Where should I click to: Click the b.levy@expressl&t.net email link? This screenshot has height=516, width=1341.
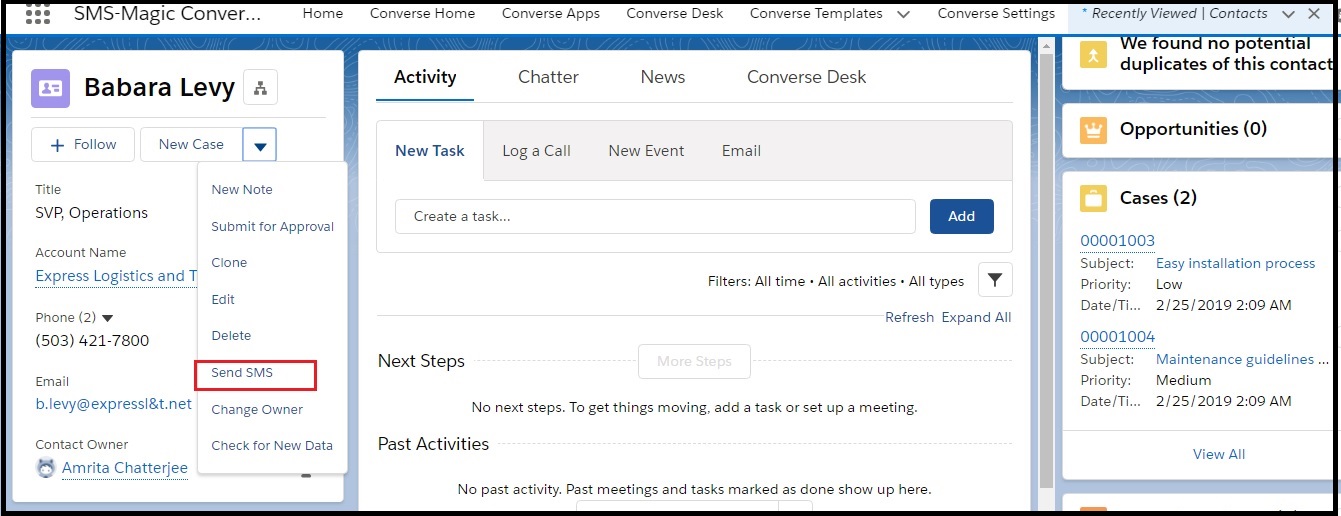tap(113, 404)
